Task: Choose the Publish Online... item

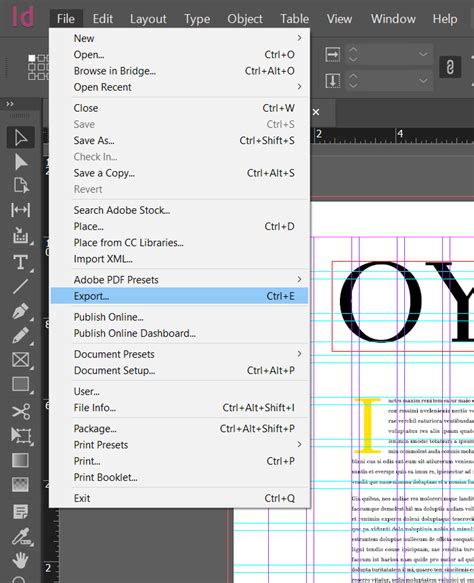Action: pyautogui.click(x=180, y=317)
